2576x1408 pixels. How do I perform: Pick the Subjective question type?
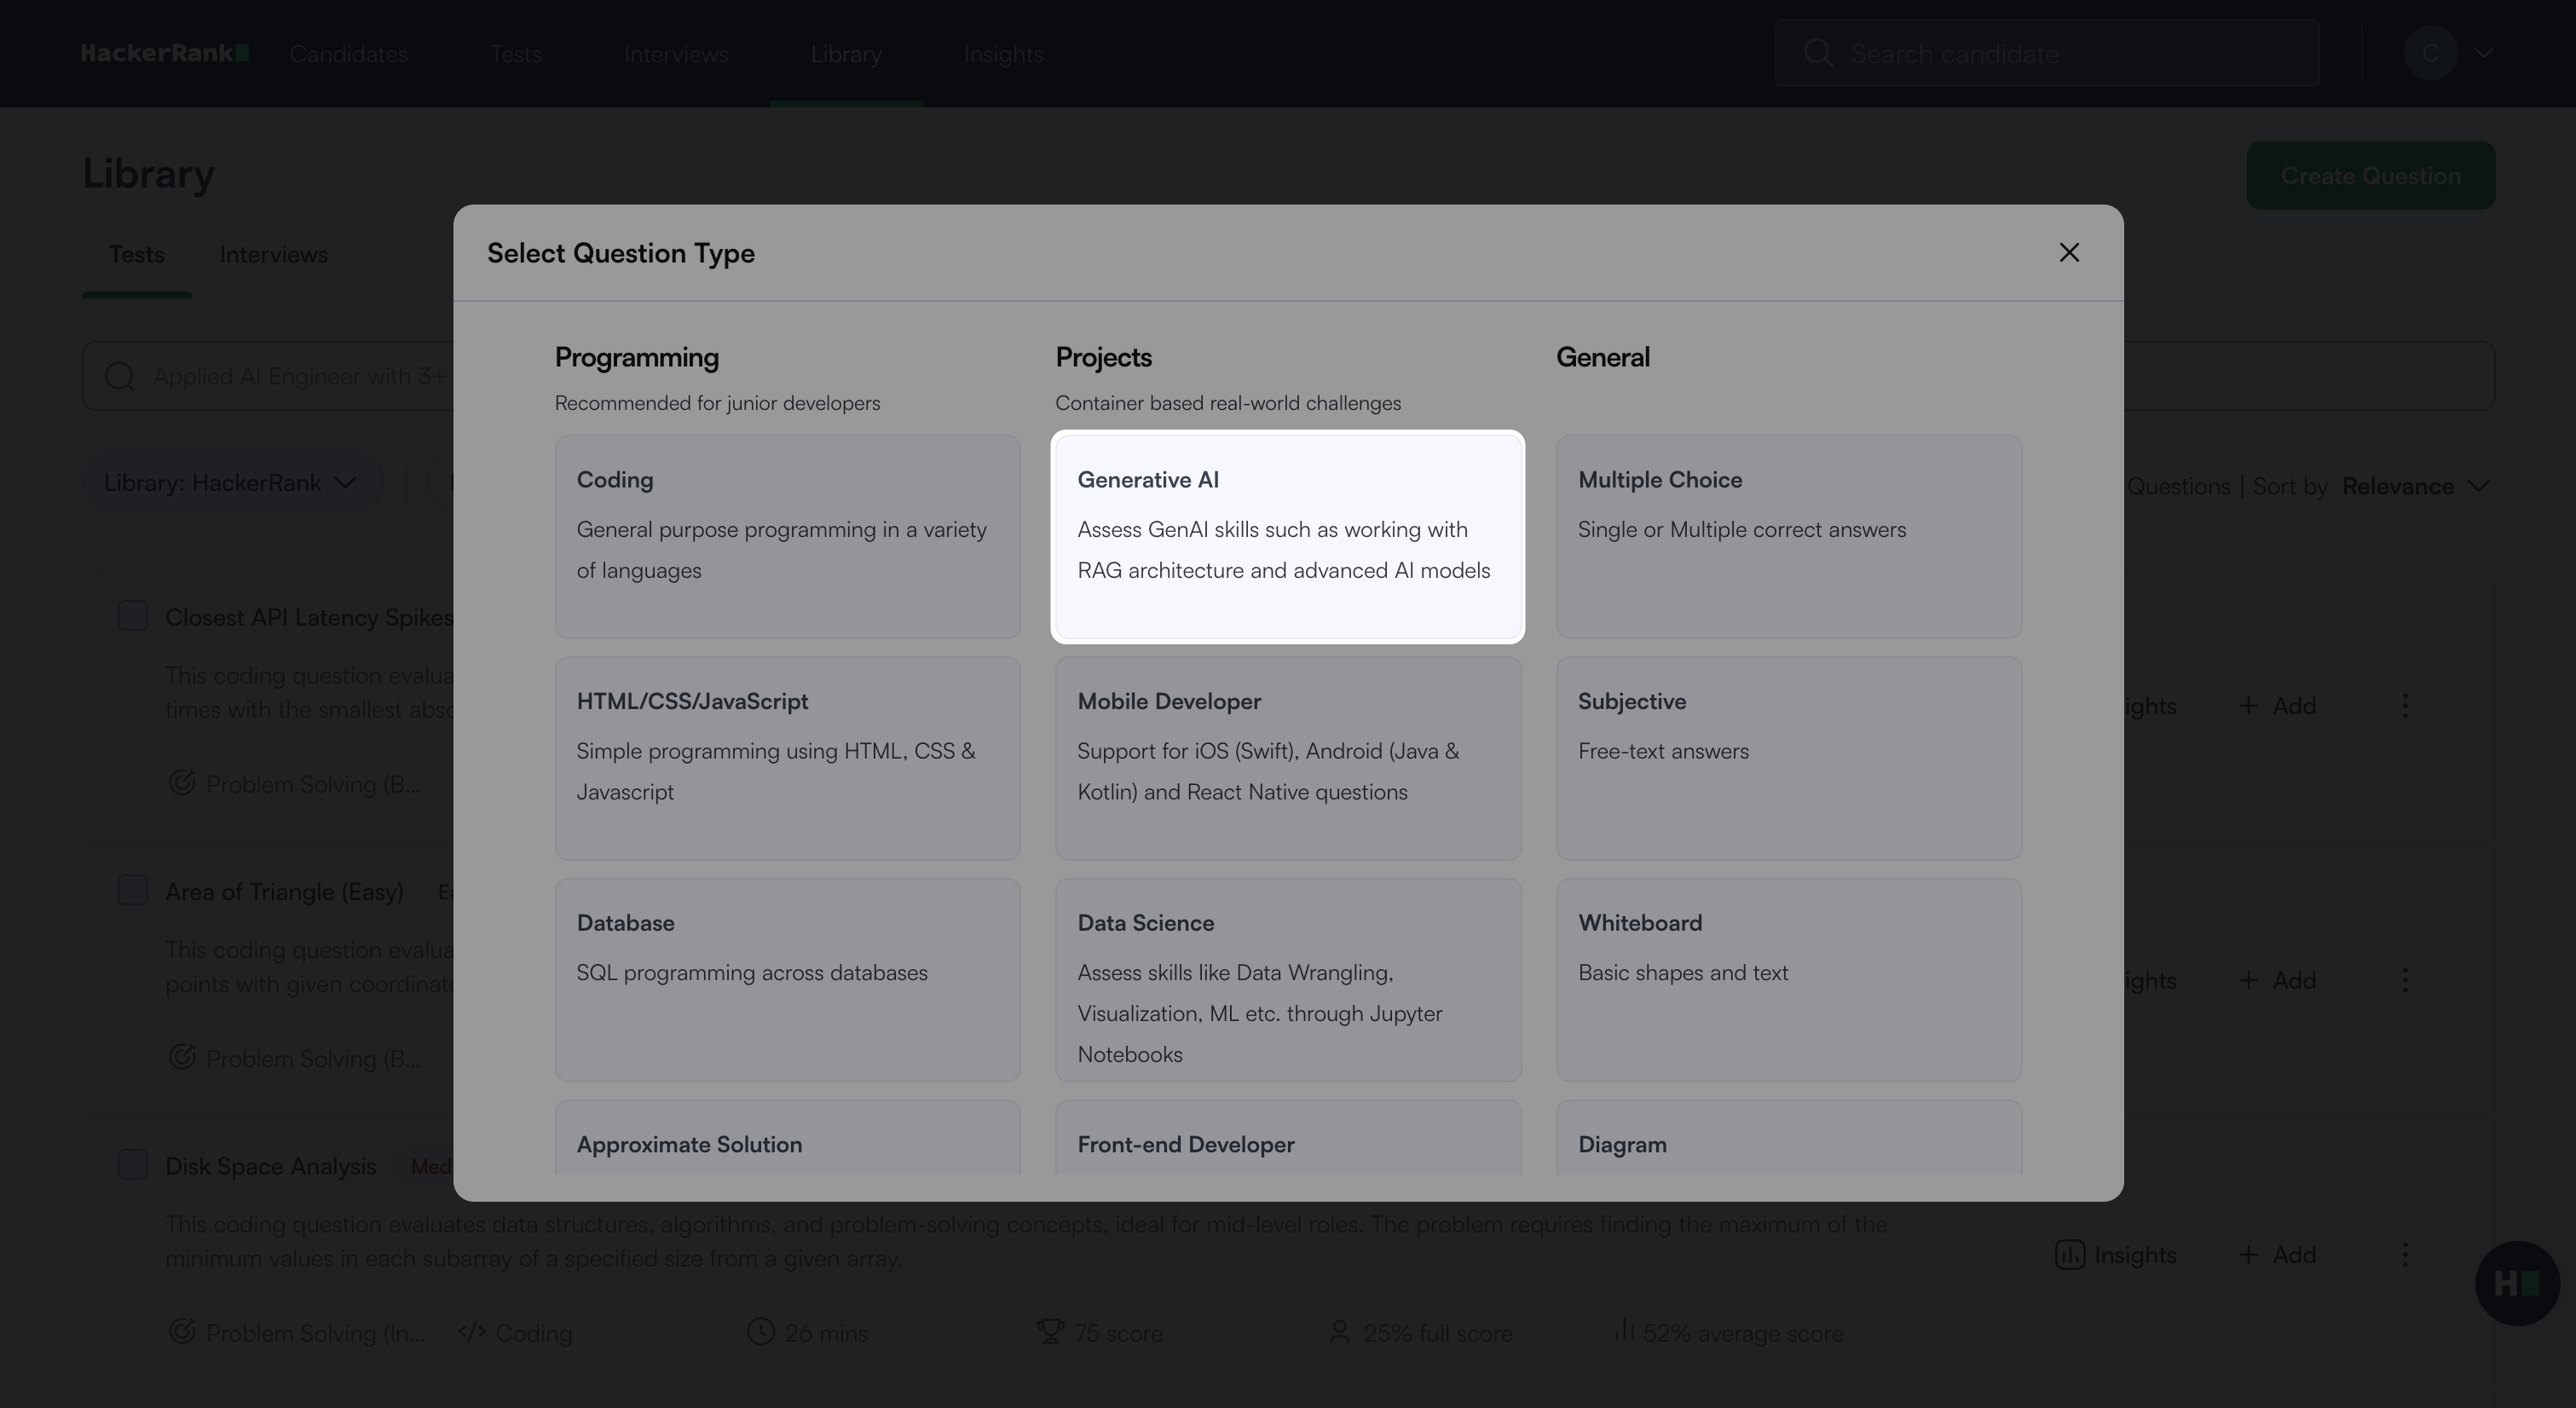click(x=1789, y=758)
